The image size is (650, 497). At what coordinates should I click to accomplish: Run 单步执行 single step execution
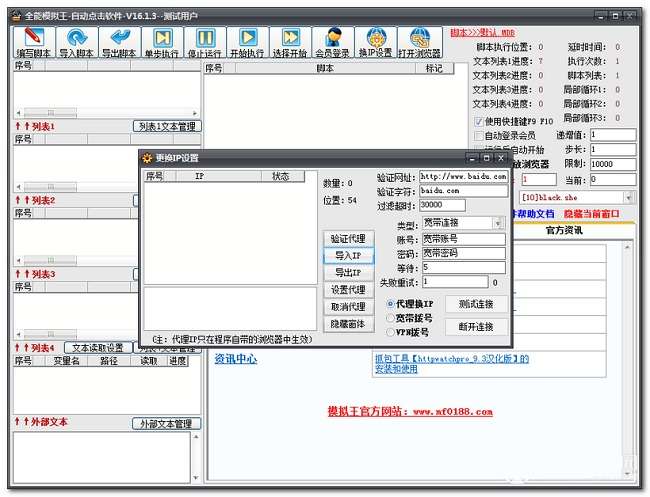click(x=162, y=42)
